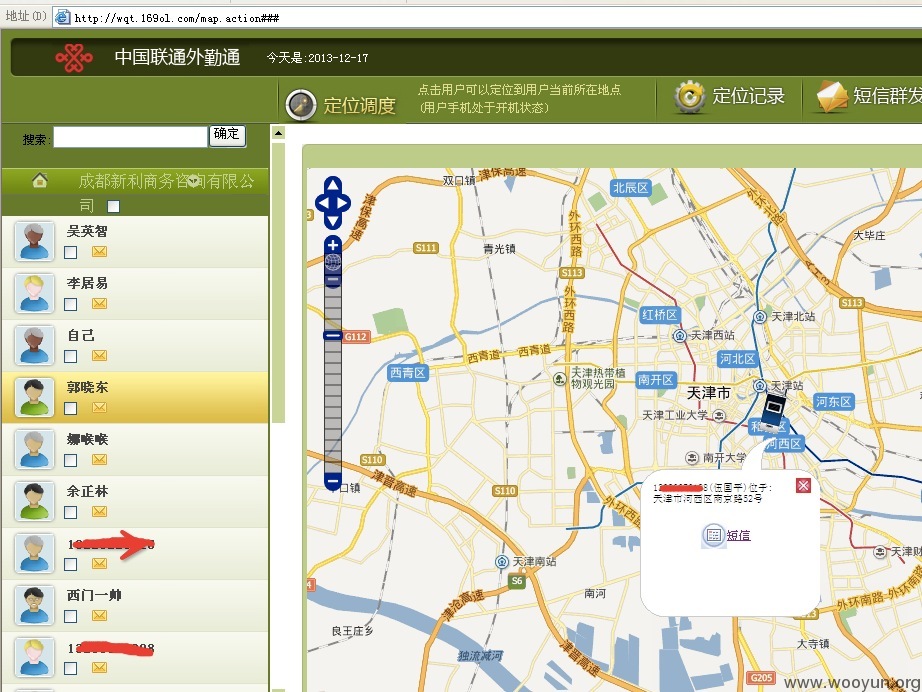Image resolution: width=922 pixels, height=692 pixels.
Task: Check the checkbox for 娜唉唉
Action: click(71, 461)
